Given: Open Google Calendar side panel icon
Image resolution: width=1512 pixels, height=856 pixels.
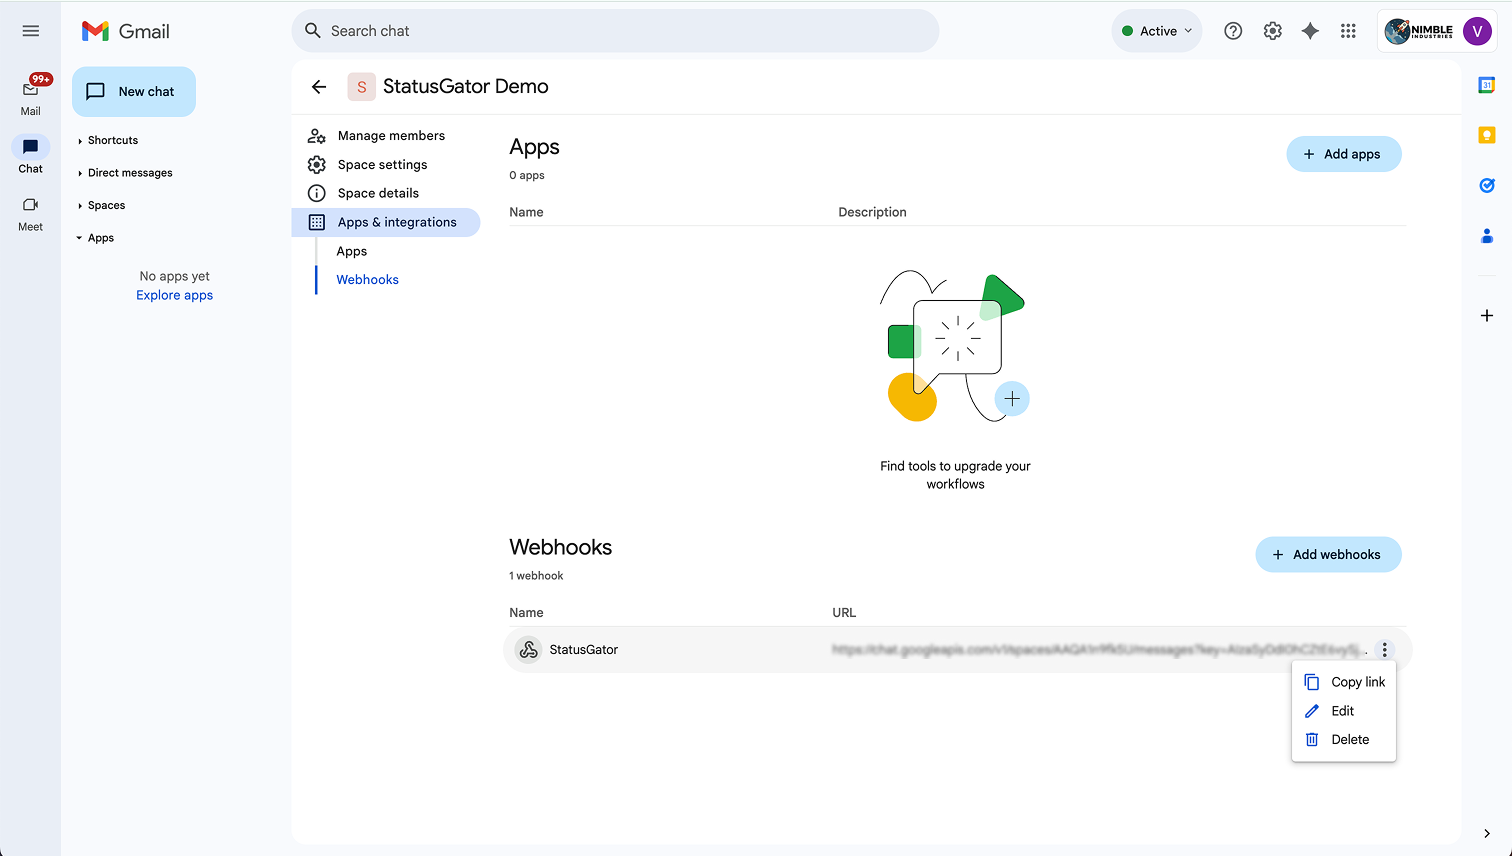Looking at the screenshot, I should point(1487,86).
